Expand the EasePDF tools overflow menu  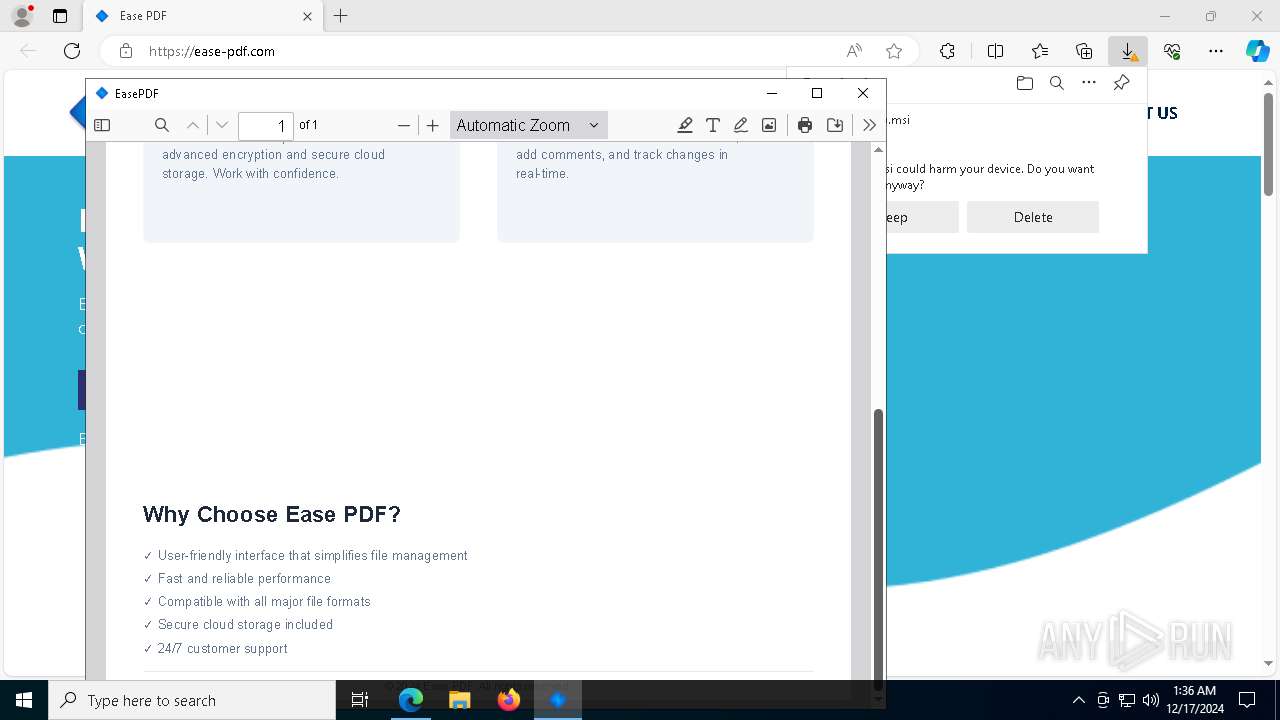869,125
